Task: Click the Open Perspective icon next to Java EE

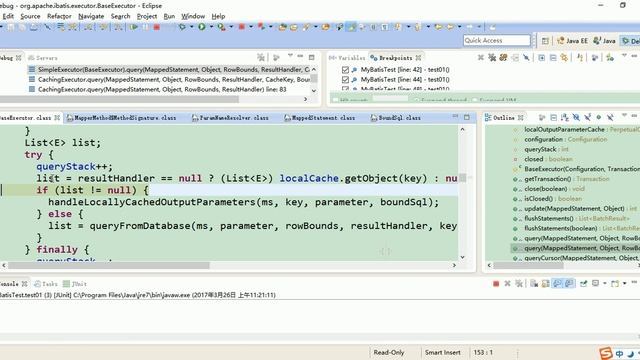Action: coord(545,40)
